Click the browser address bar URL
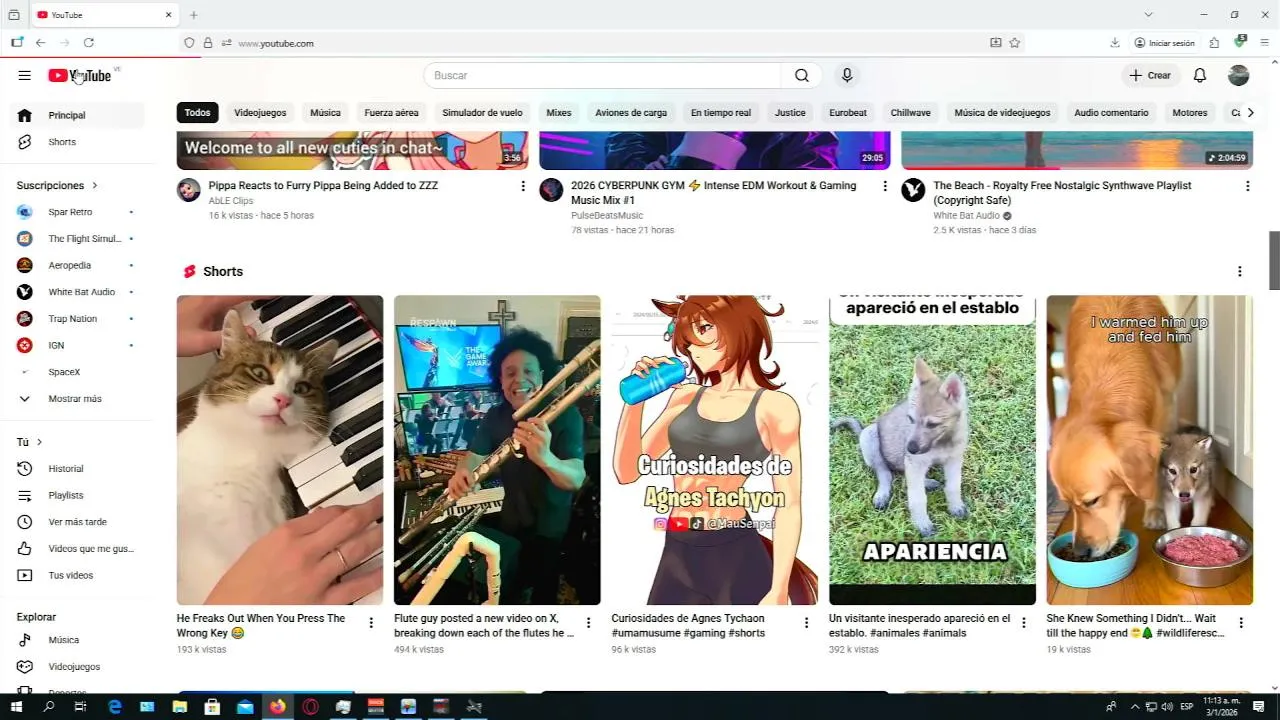 tap(276, 43)
